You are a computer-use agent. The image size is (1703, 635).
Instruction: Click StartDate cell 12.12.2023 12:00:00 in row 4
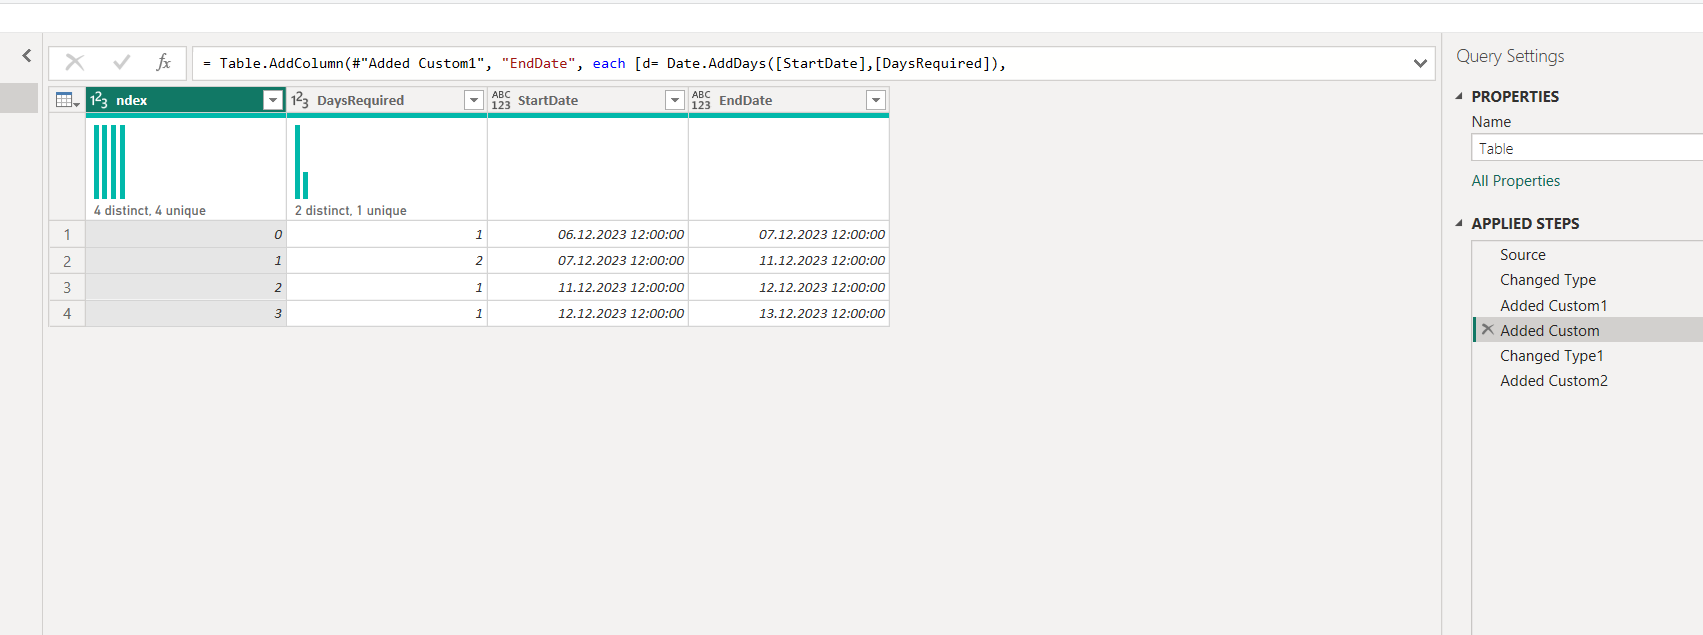588,313
